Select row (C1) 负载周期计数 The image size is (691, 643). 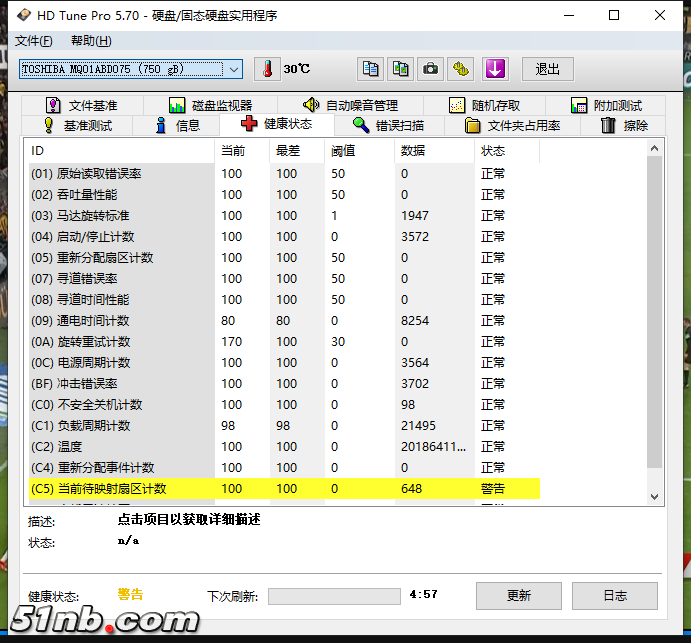click(284, 426)
